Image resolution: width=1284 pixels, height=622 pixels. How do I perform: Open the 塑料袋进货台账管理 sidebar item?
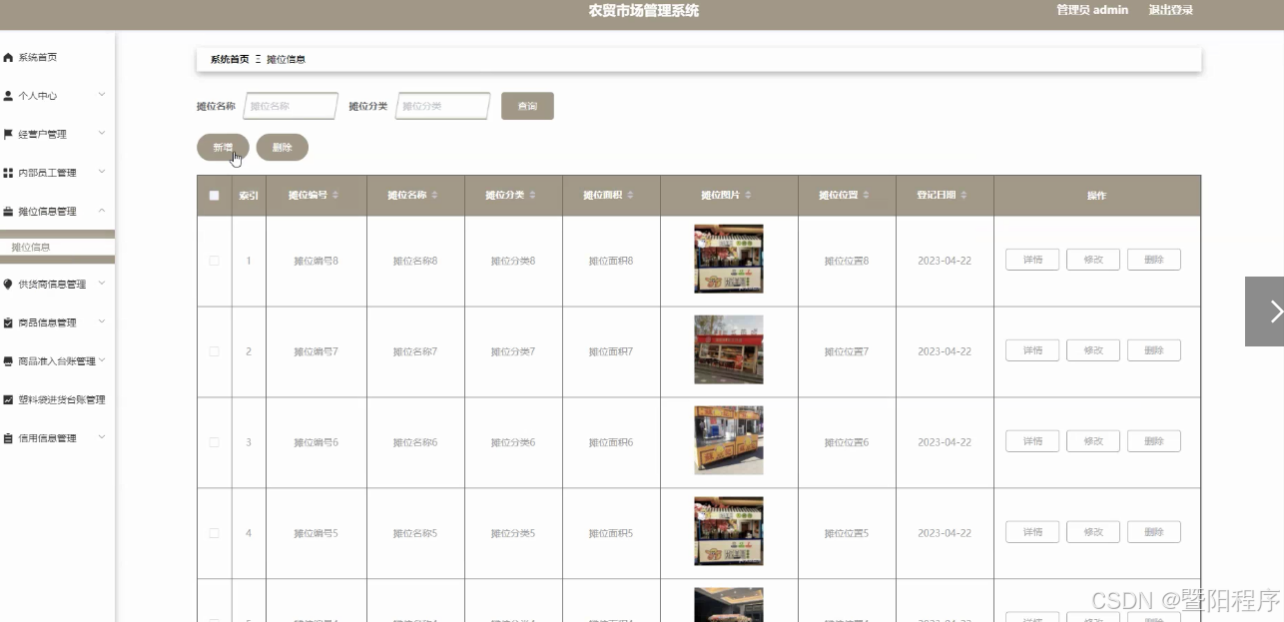(57, 400)
